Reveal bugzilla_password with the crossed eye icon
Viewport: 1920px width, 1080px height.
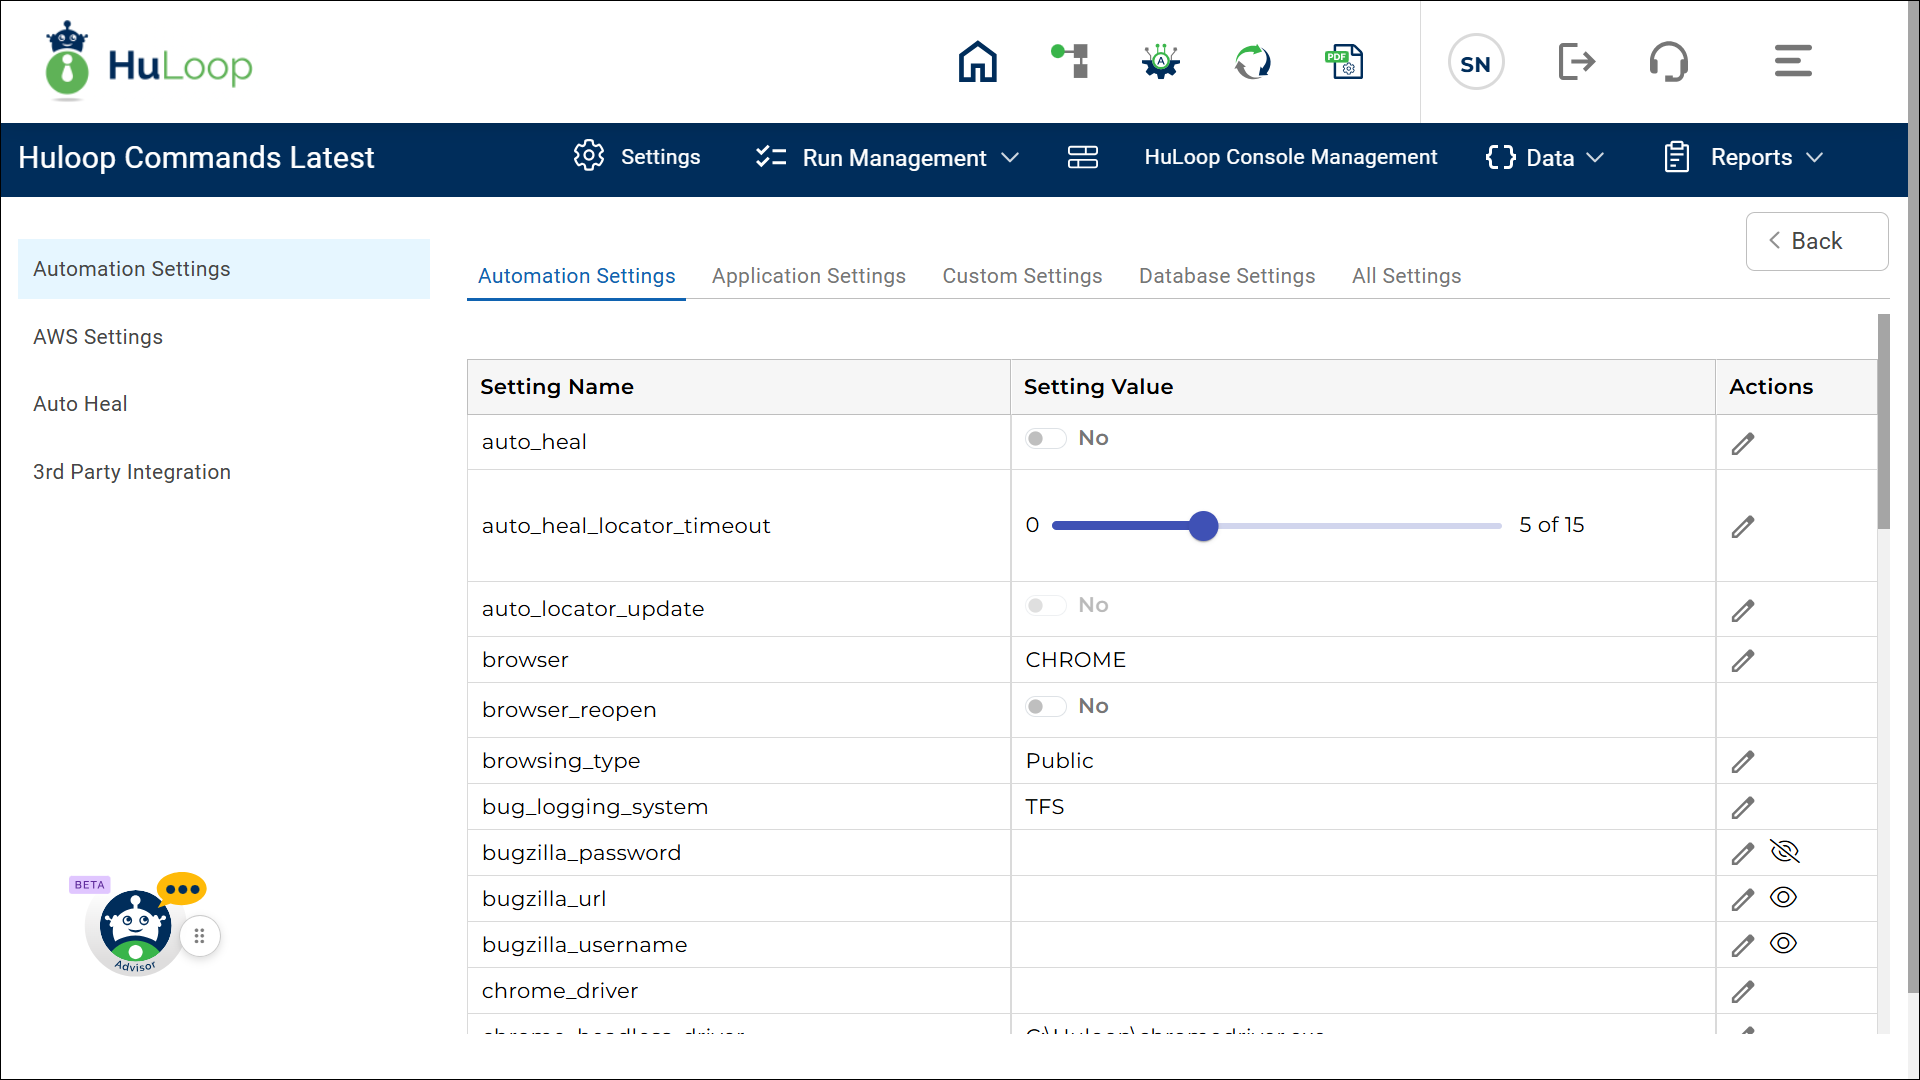point(1784,852)
